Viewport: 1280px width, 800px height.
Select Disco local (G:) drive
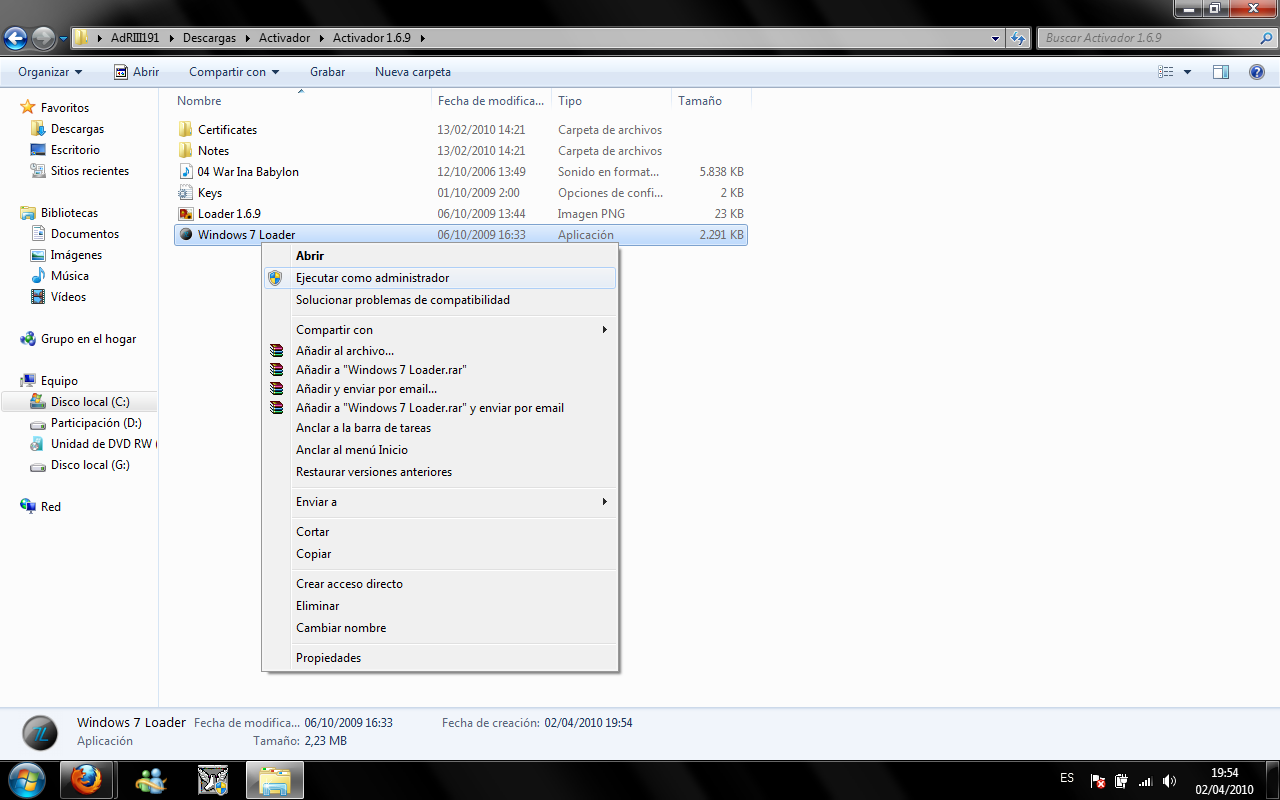[x=90, y=465]
